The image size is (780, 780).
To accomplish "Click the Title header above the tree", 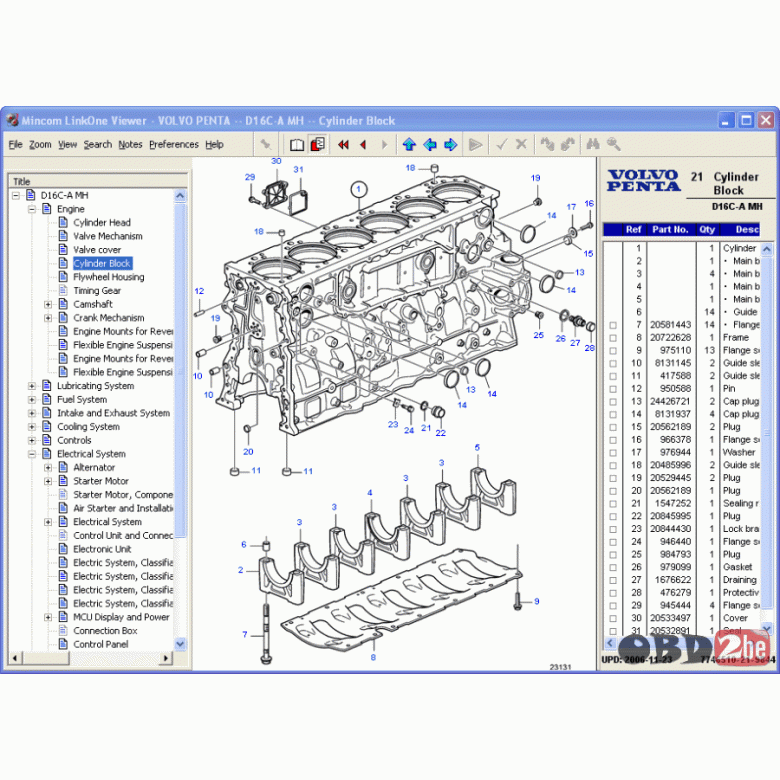I will point(98,182).
